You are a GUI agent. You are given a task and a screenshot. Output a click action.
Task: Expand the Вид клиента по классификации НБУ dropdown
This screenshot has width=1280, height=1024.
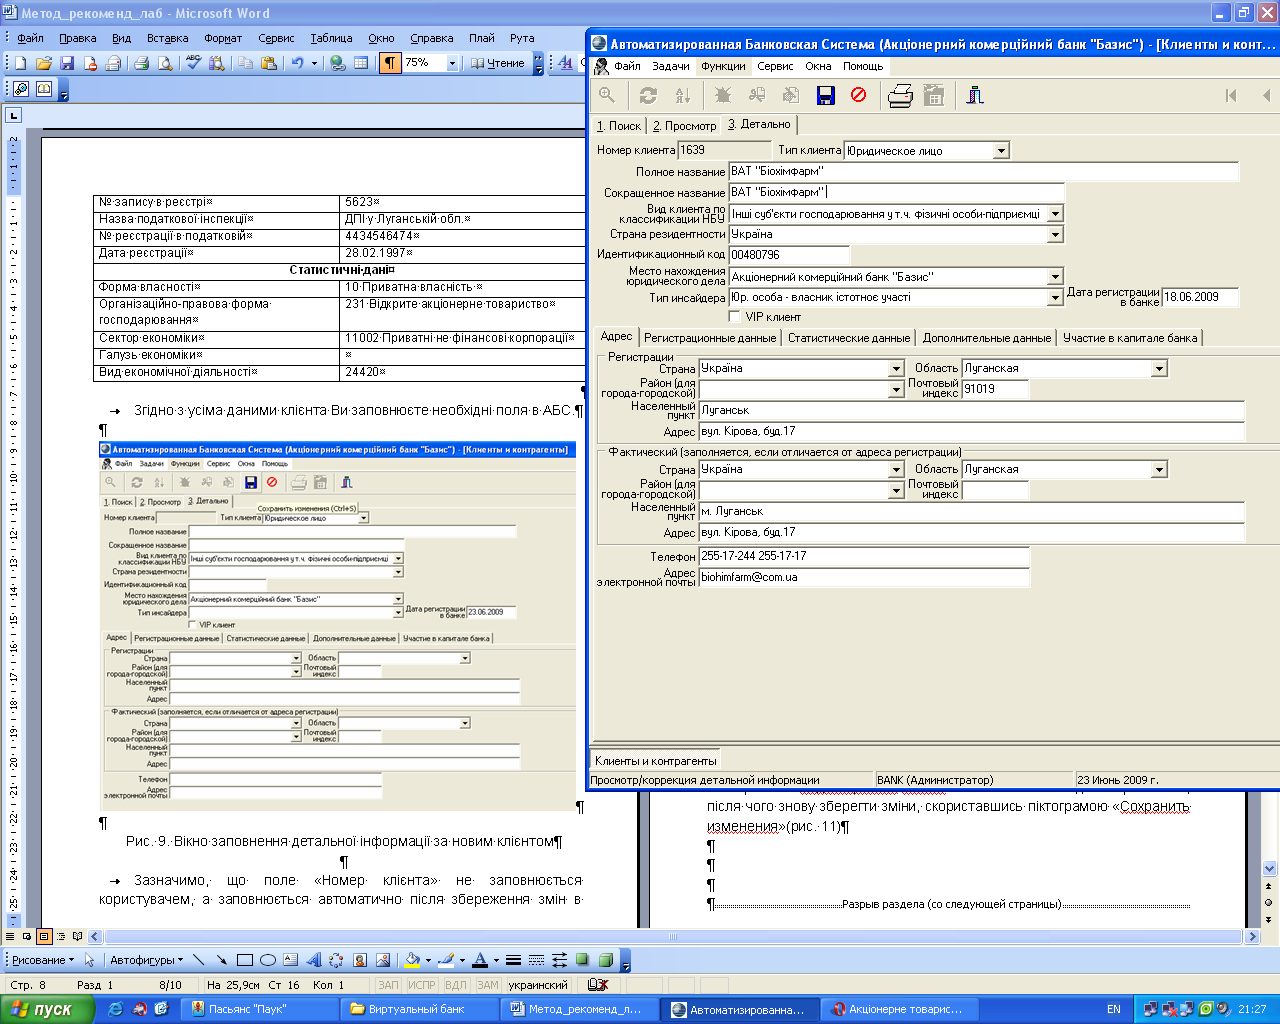tap(1055, 214)
